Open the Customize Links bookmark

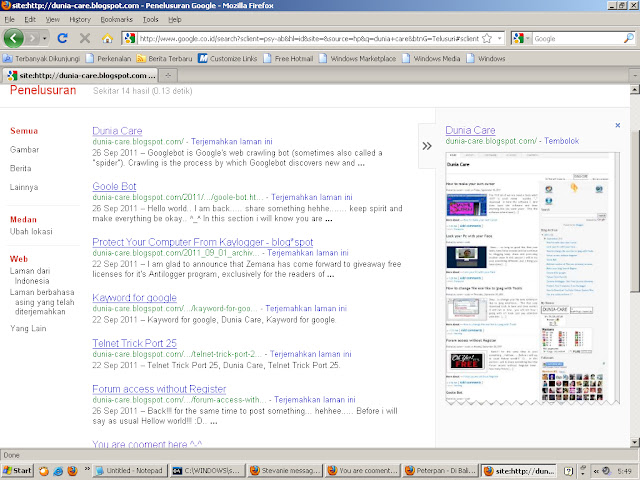[228, 58]
